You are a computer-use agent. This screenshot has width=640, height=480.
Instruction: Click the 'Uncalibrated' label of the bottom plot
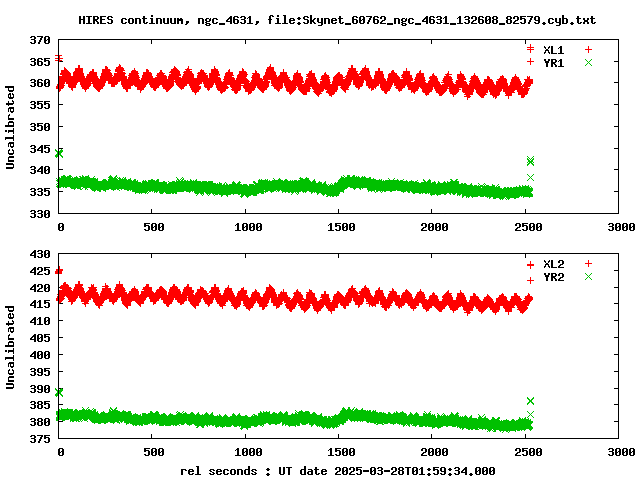click(10, 347)
